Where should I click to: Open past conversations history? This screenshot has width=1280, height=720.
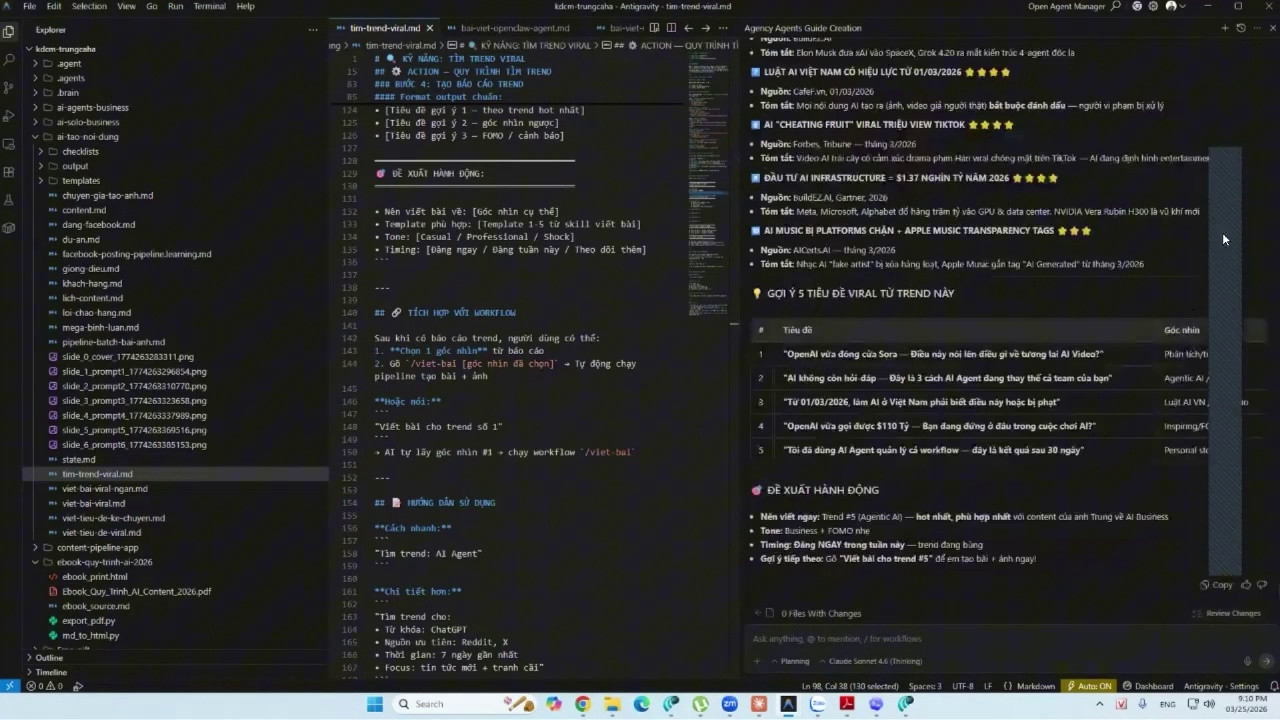pyautogui.click(x=1241, y=28)
